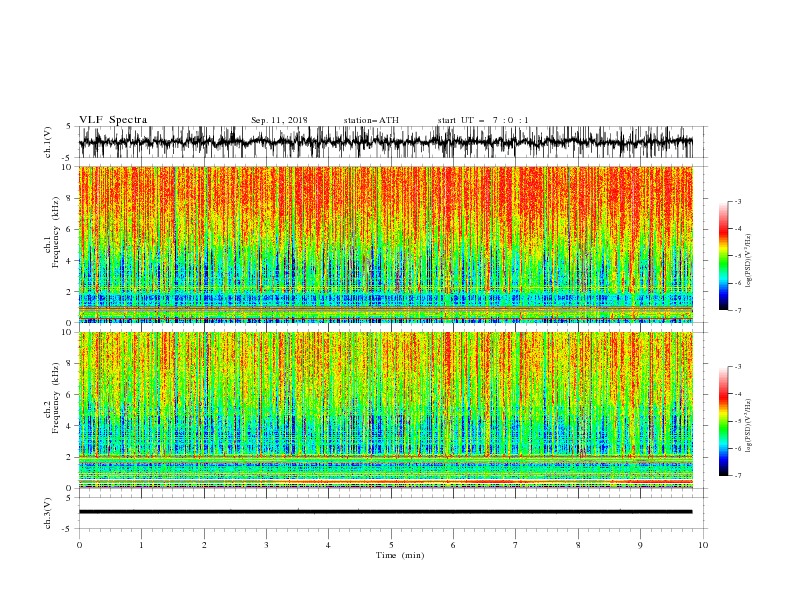Click the '-3' label on upper colorbar
This screenshot has height=612, width=792.
(x=737, y=201)
